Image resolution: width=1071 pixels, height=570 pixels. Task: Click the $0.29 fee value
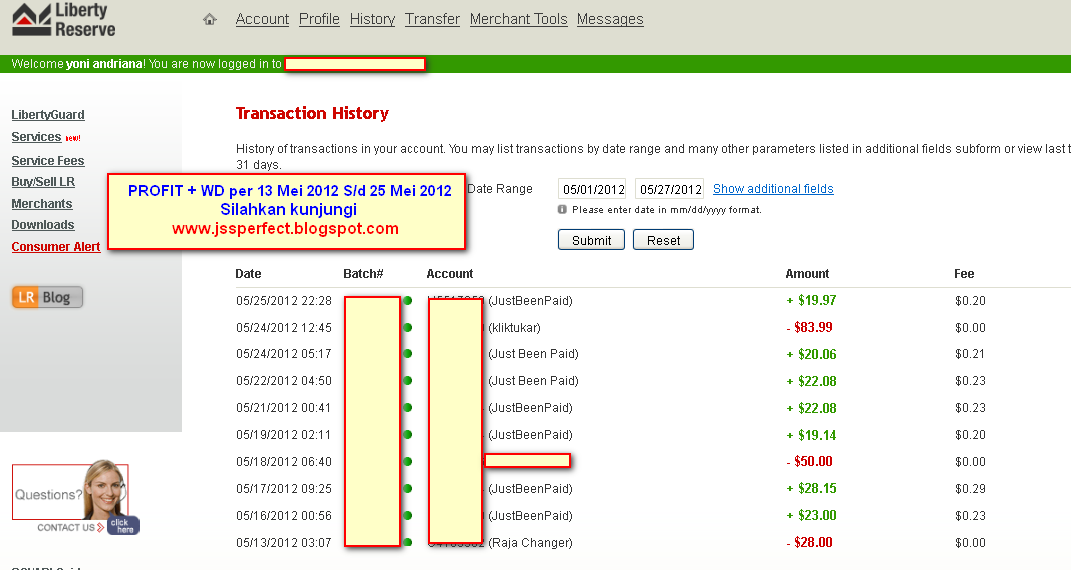pos(971,489)
